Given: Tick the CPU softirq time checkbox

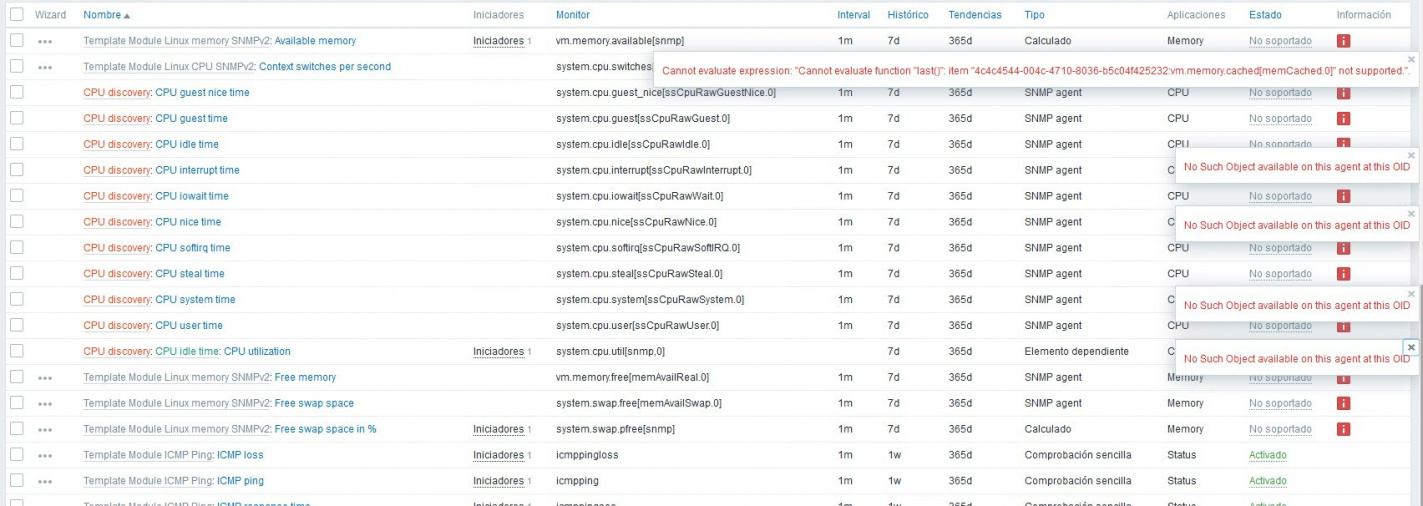Looking at the screenshot, I should (x=16, y=248).
